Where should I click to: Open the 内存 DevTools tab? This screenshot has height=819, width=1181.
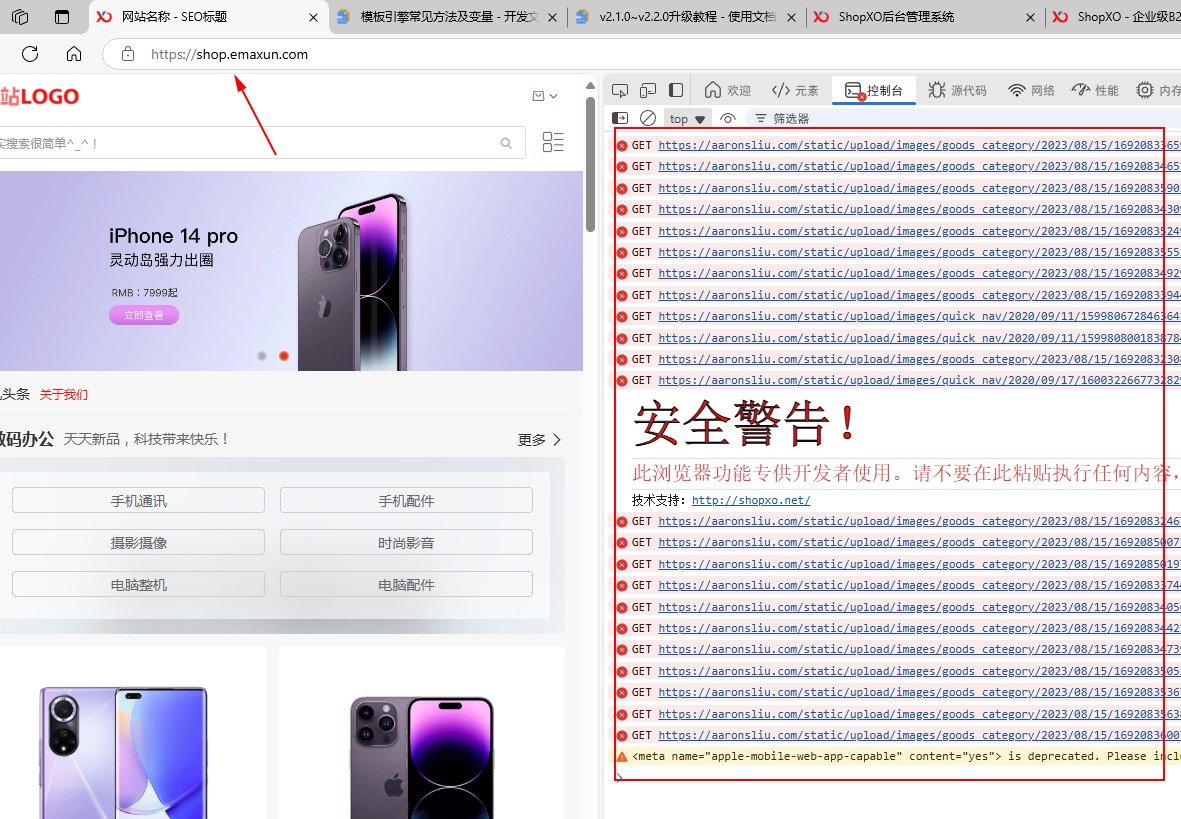(1158, 90)
